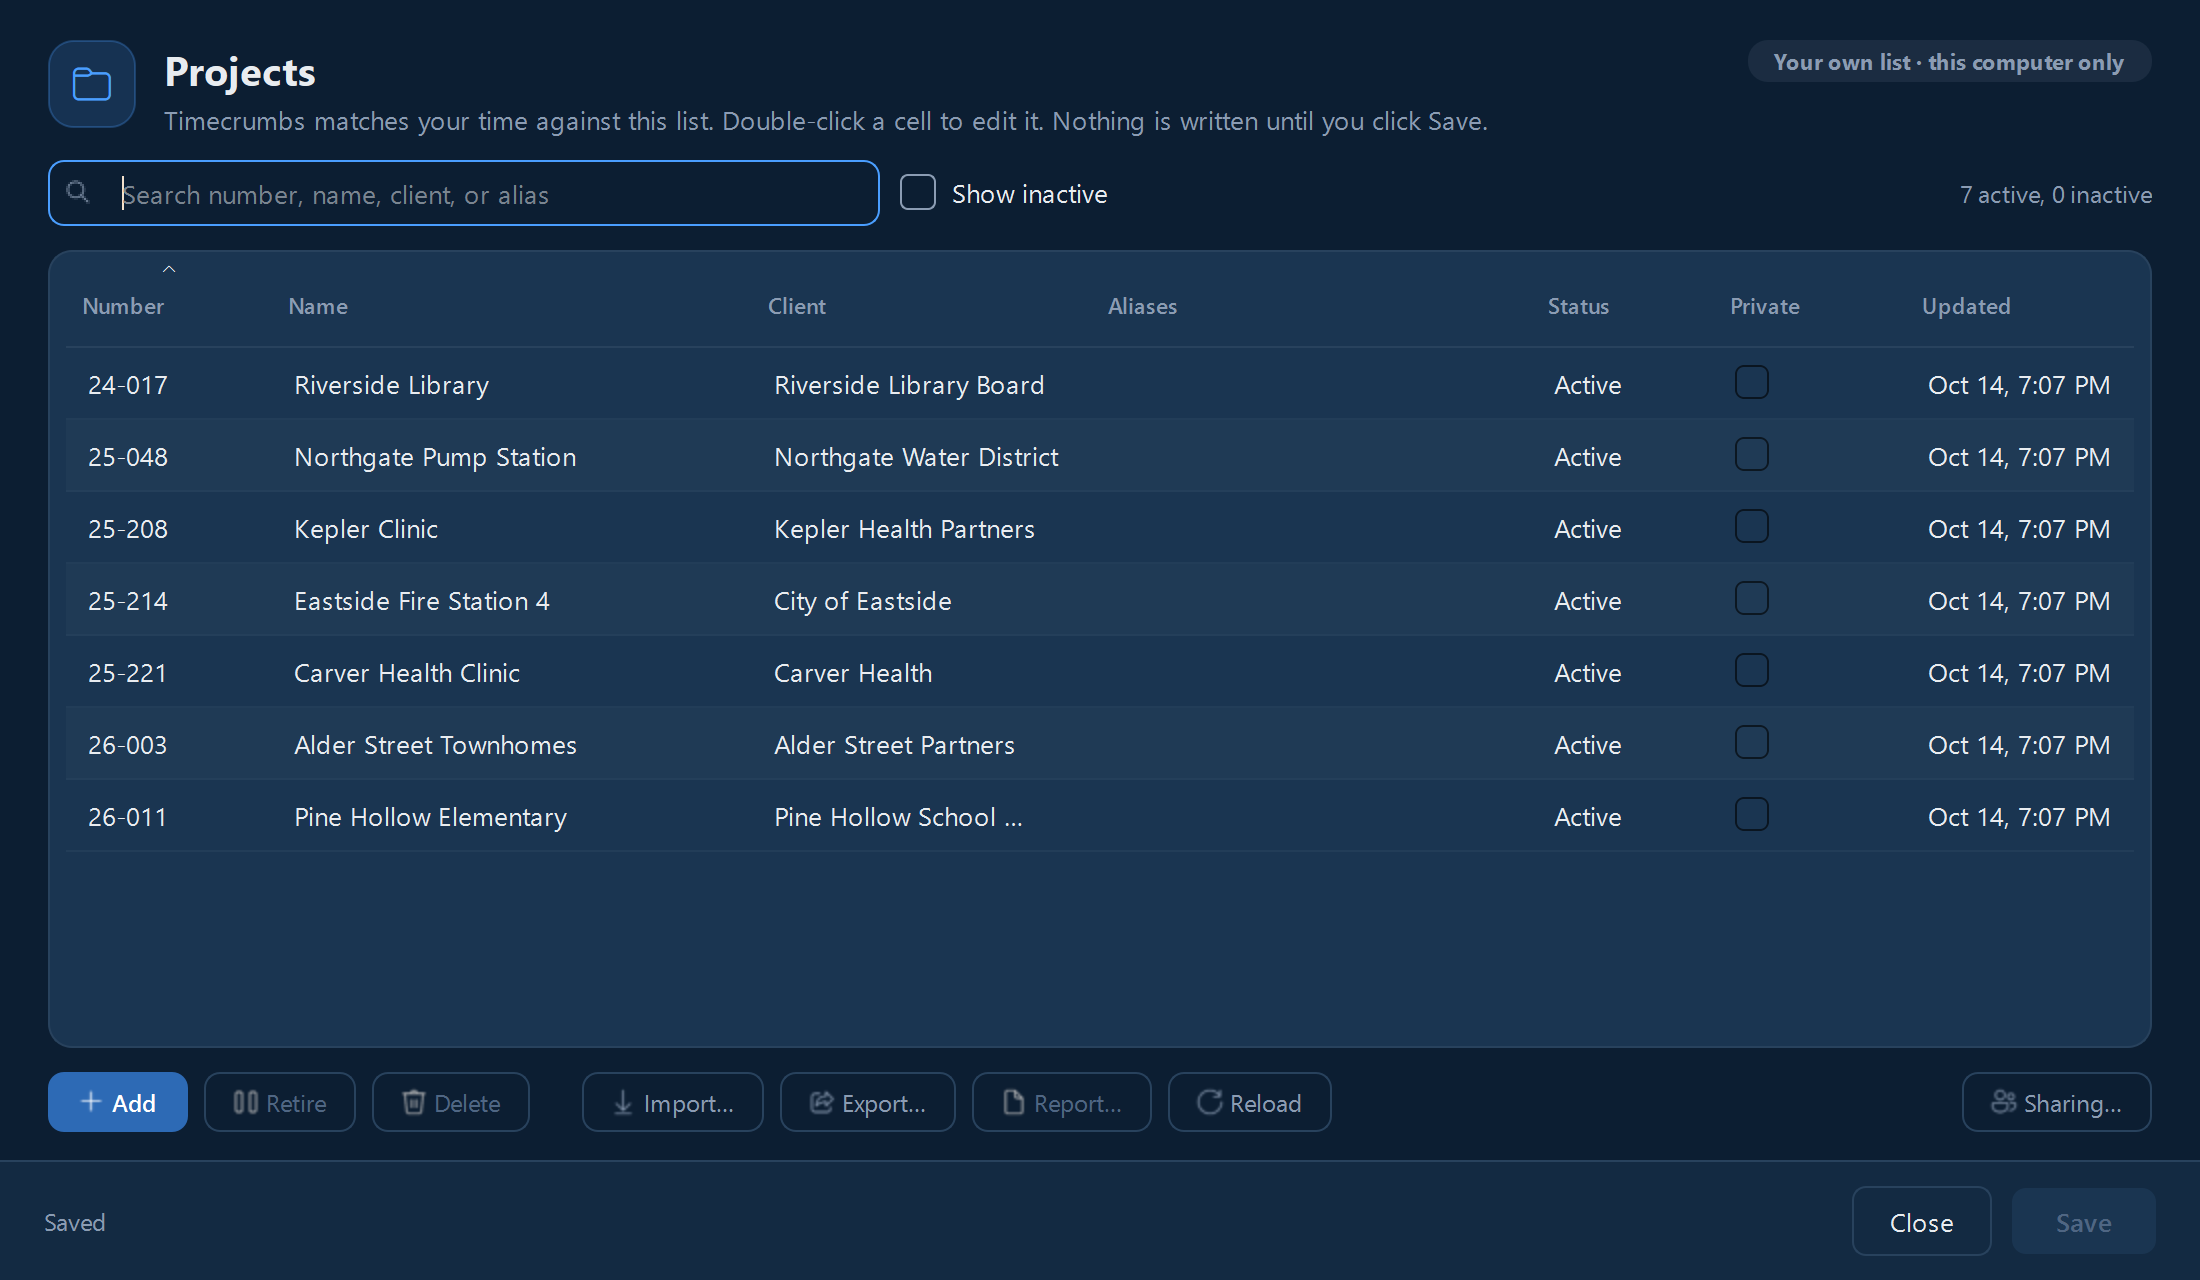The height and width of the screenshot is (1280, 2200).
Task: Click the sort arrow above Number
Action: [169, 269]
